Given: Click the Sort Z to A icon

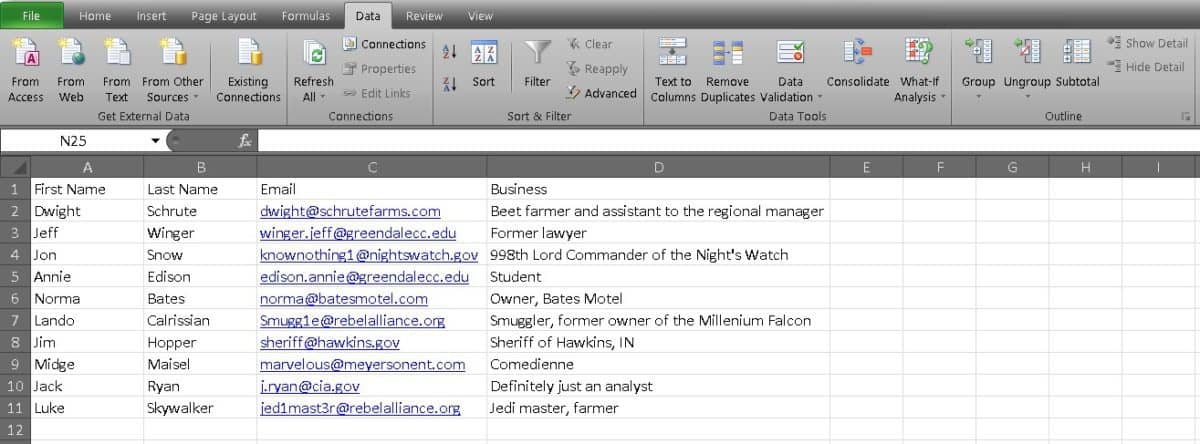Looking at the screenshot, I should pyautogui.click(x=449, y=83).
